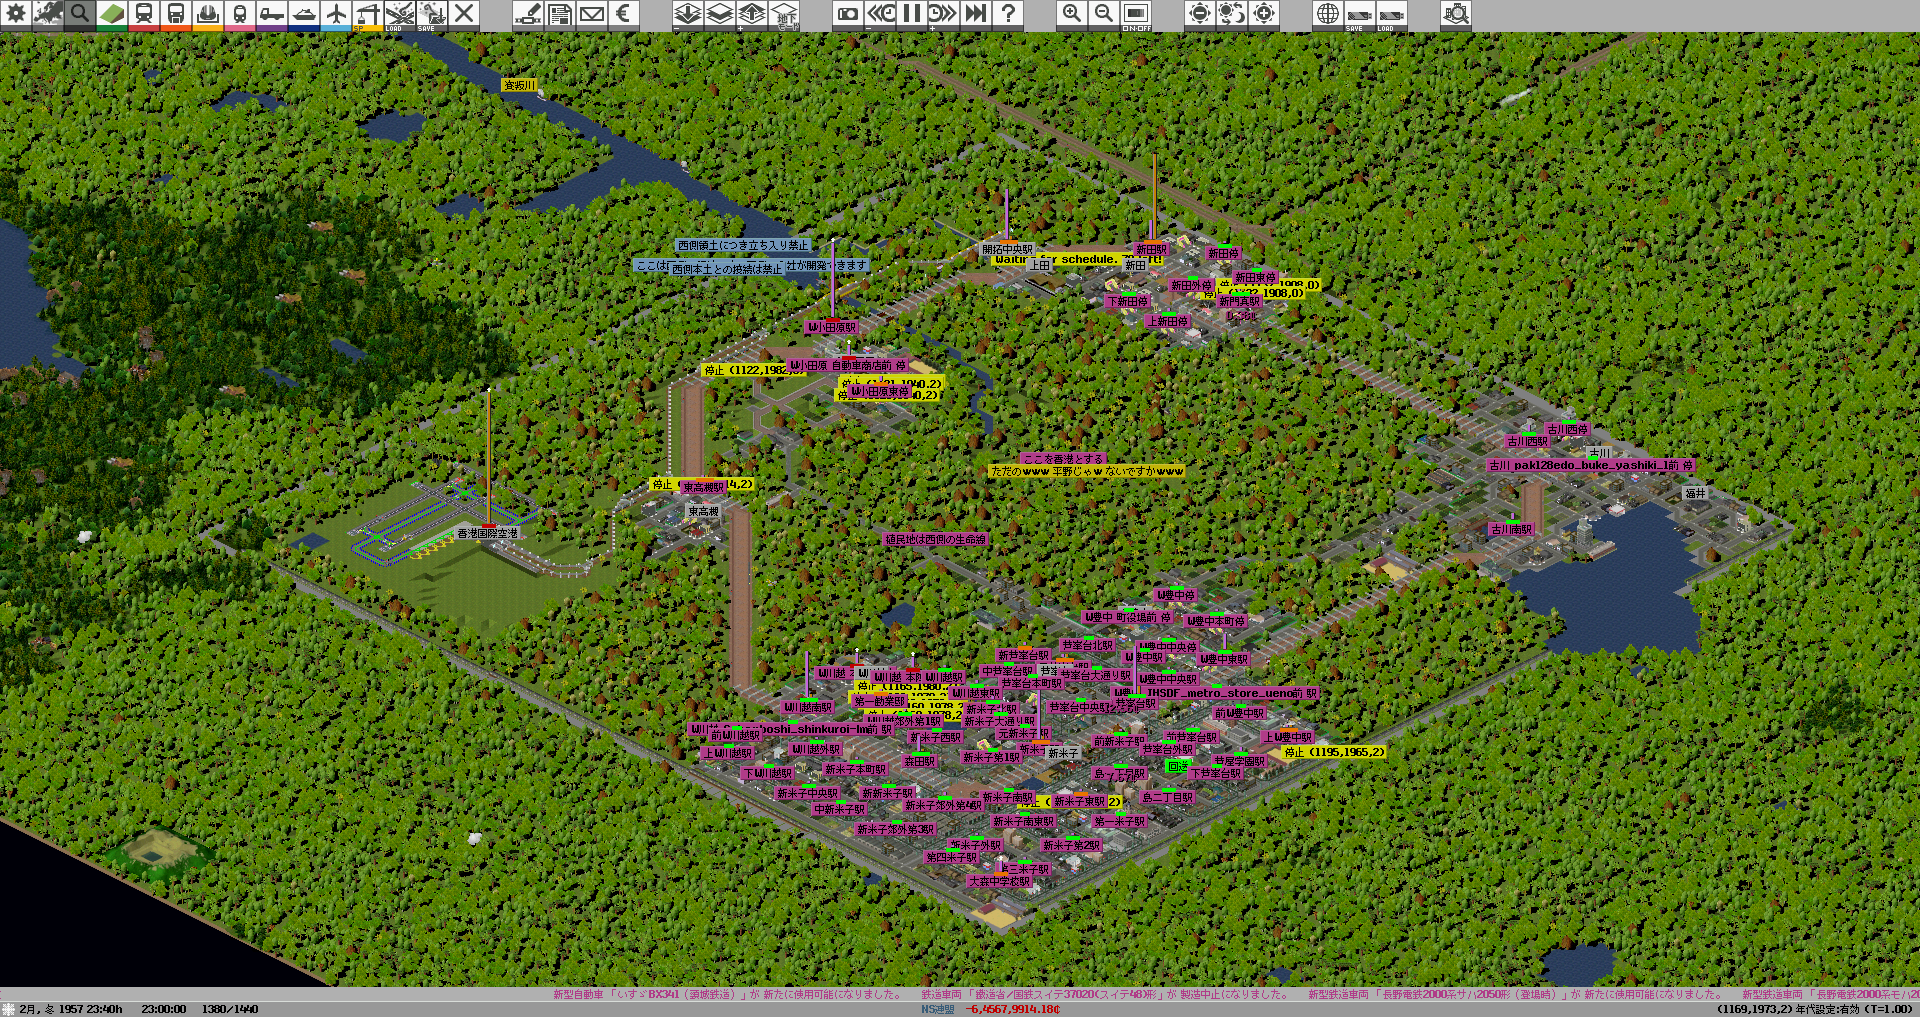Viewport: 1920px width, 1017px height.
Task: Open the newspaper list window
Action: point(560,14)
